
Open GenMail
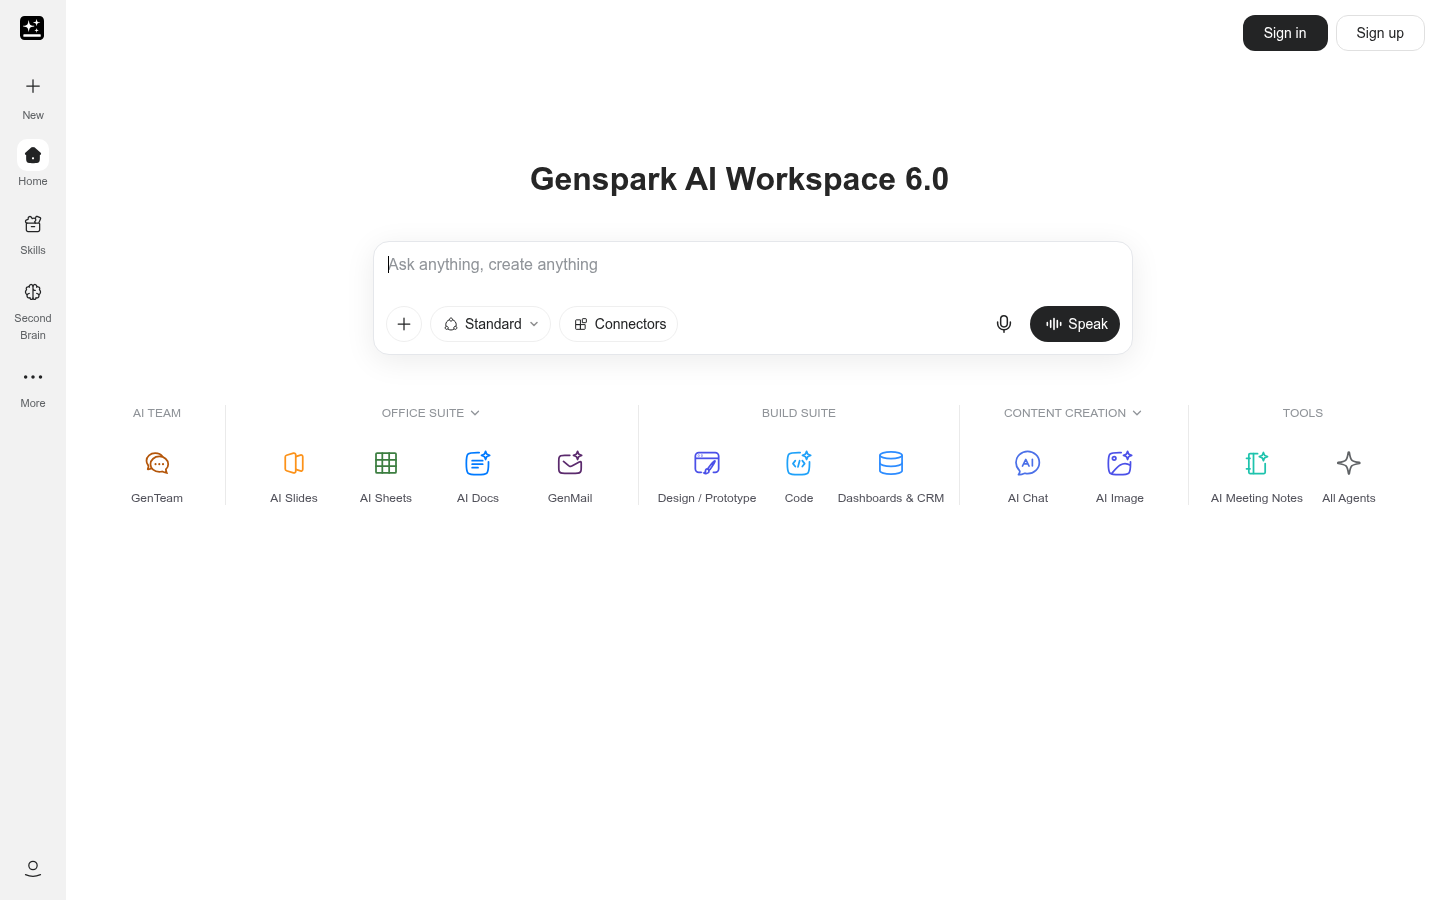coord(570,476)
